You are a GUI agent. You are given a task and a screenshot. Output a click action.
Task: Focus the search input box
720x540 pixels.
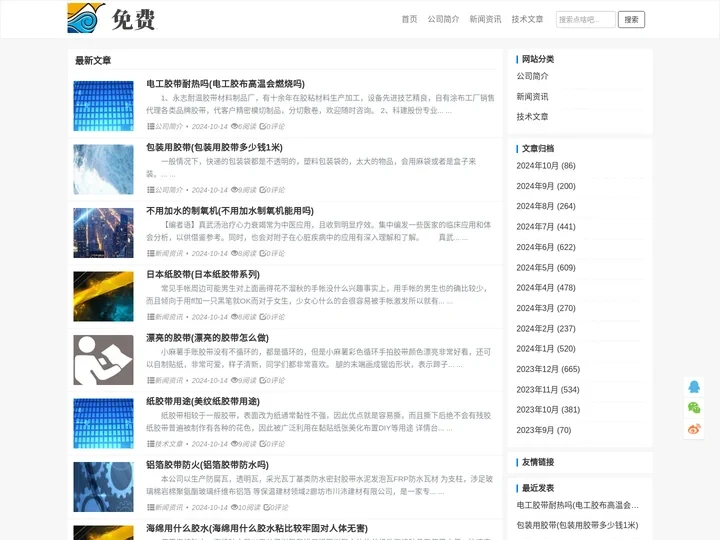(585, 19)
